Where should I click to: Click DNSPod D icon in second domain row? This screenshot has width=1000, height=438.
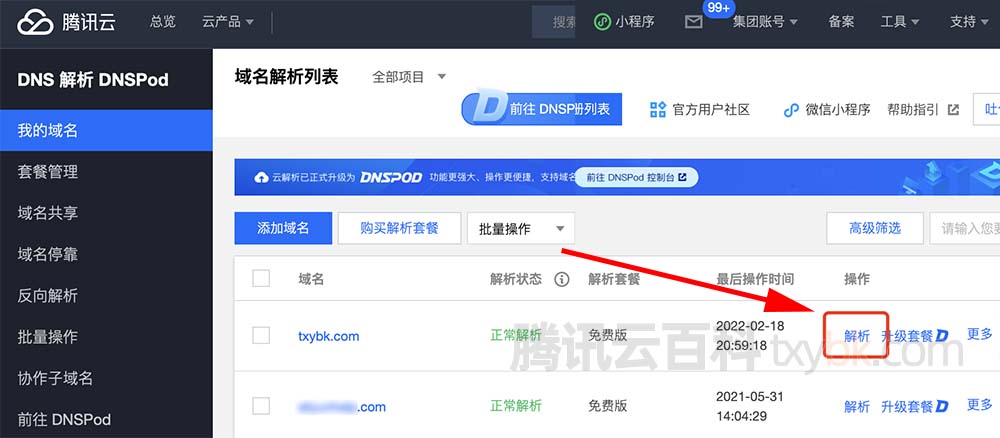pos(942,406)
